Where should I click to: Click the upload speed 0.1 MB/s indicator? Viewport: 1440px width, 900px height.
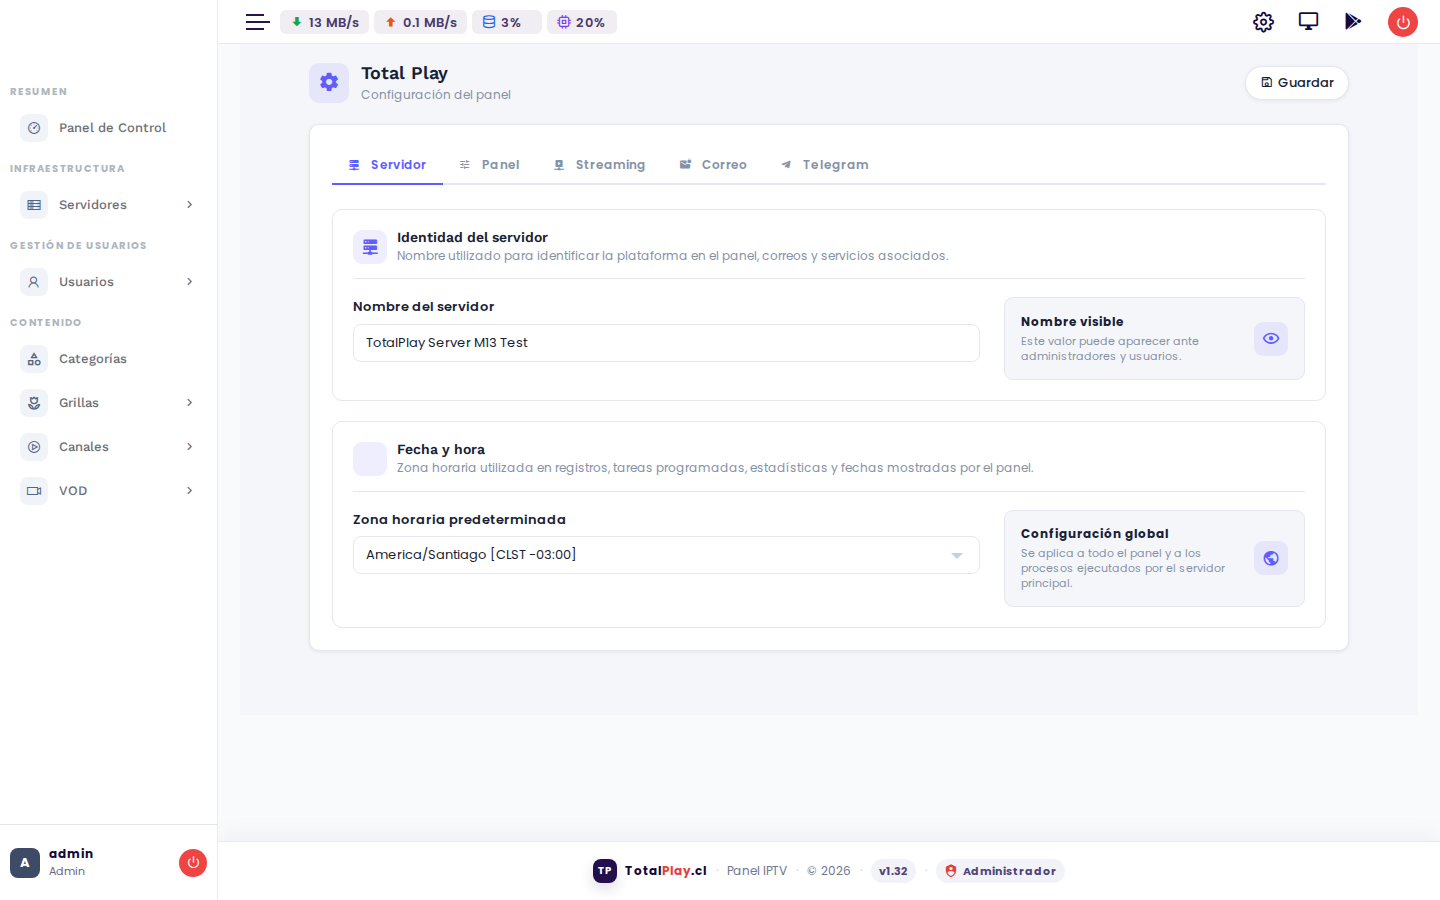[421, 22]
